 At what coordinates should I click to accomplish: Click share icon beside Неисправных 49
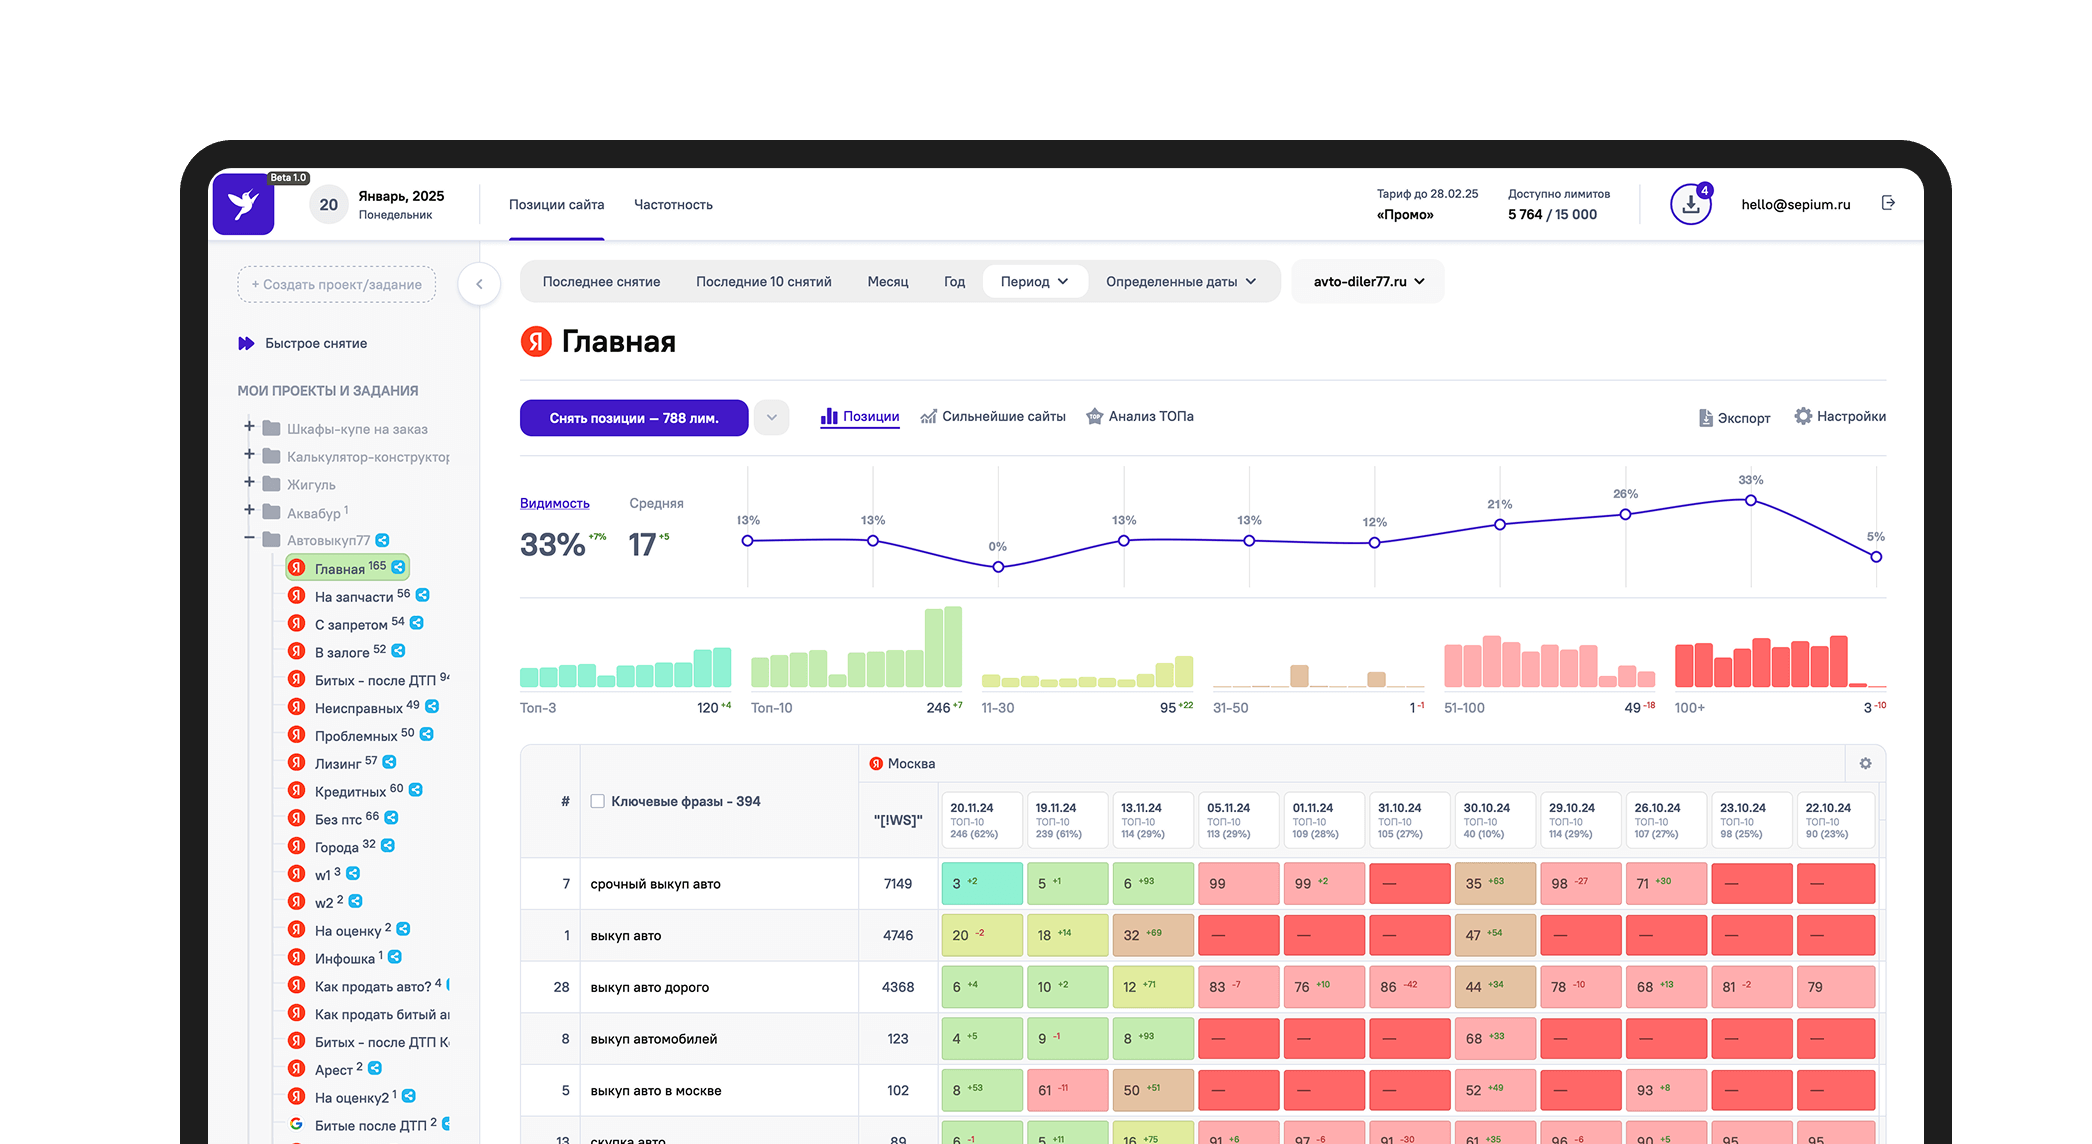(432, 706)
